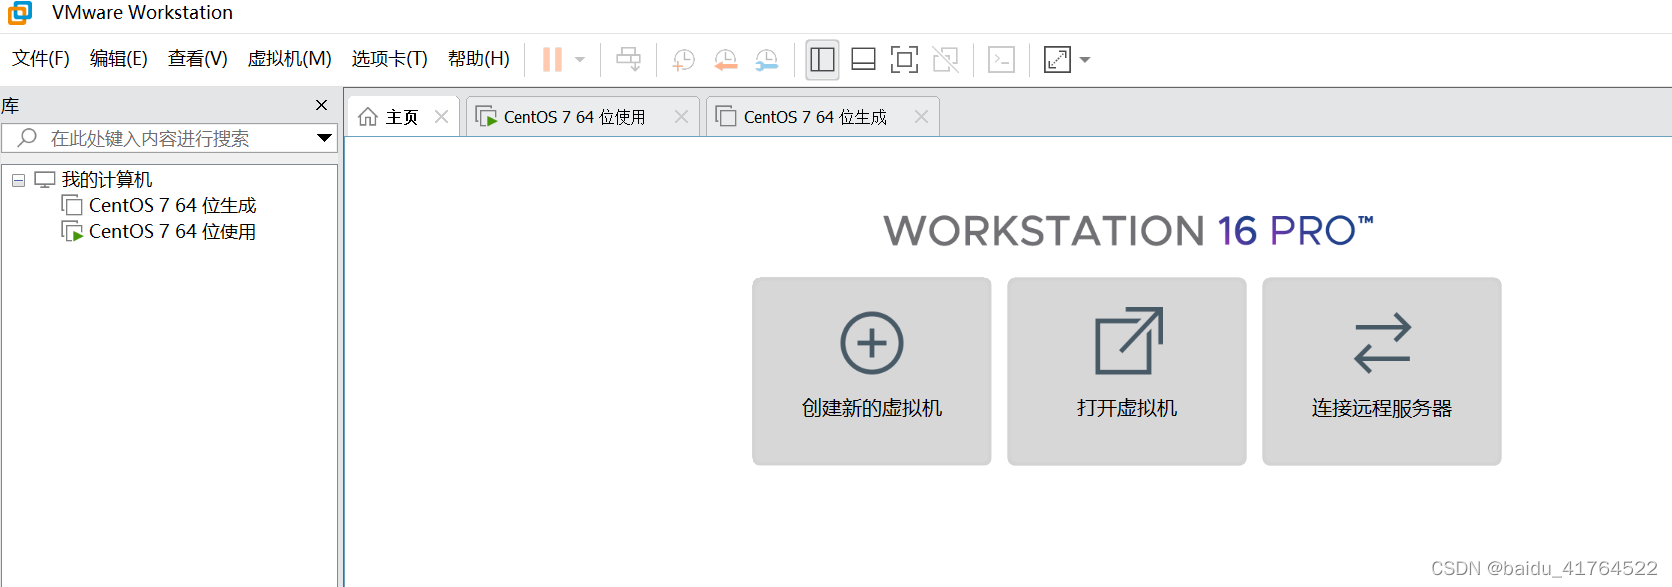Toggle the thumbnail bar view icon
This screenshot has height=587, width=1672.
coord(864,60)
